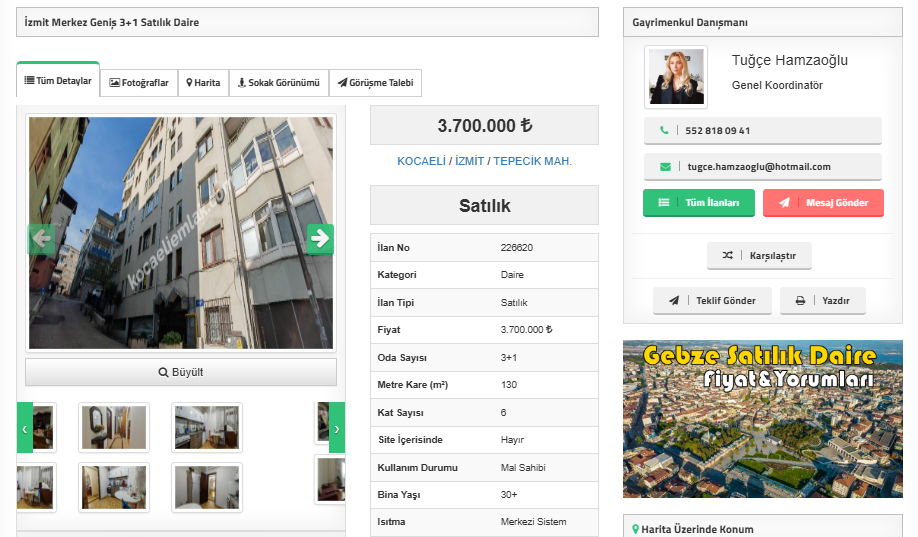Open the Harita tab
This screenshot has width=918, height=537.
[203, 83]
